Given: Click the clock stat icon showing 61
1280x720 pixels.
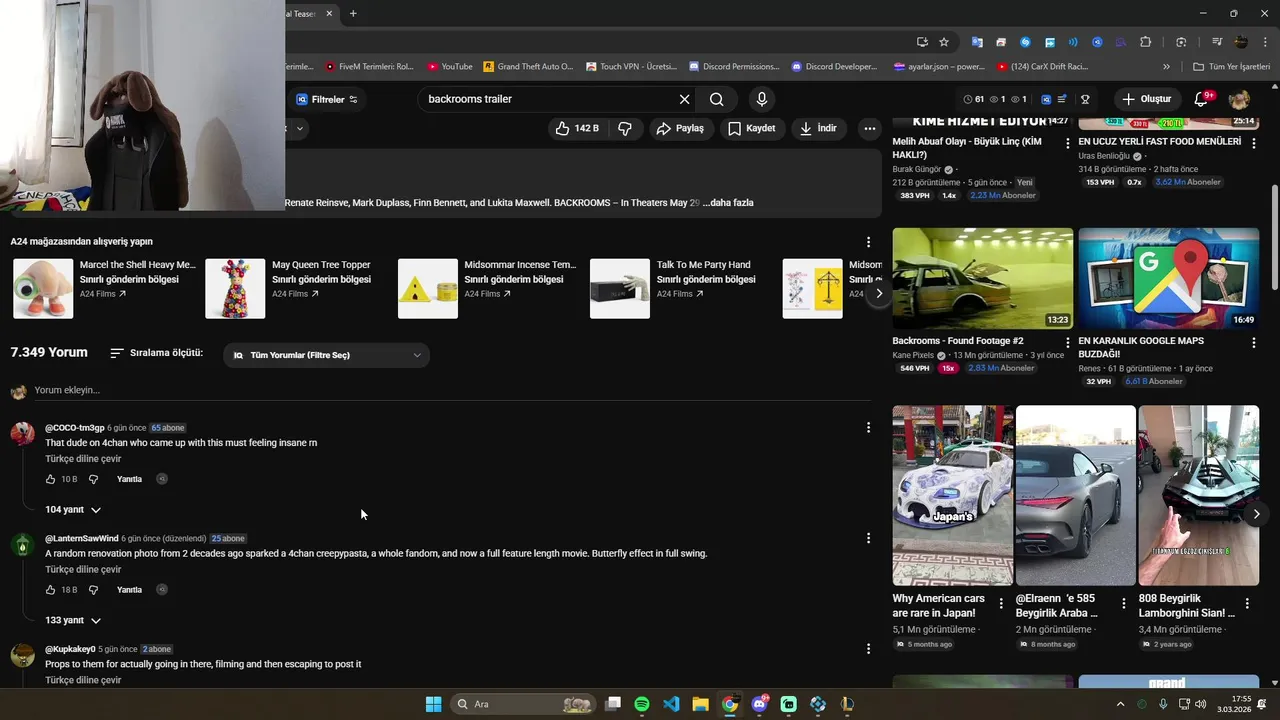Looking at the screenshot, I should [x=973, y=99].
